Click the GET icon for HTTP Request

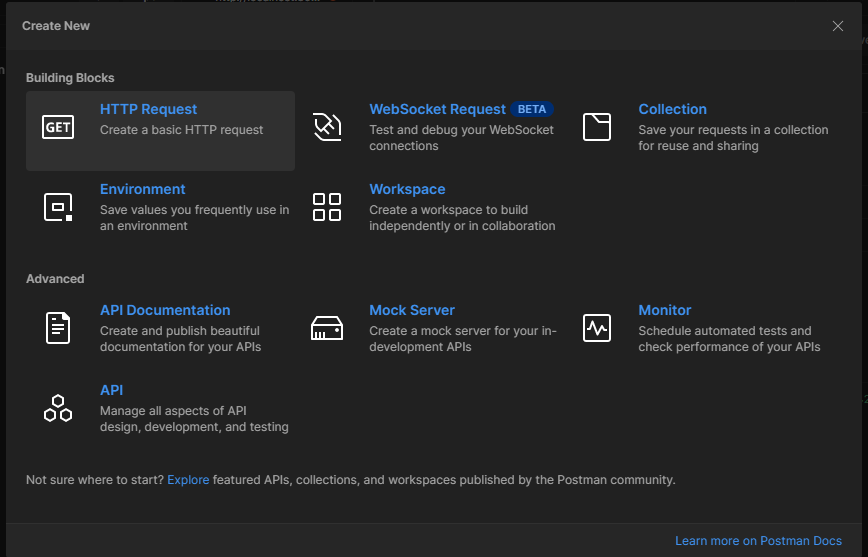[58, 127]
